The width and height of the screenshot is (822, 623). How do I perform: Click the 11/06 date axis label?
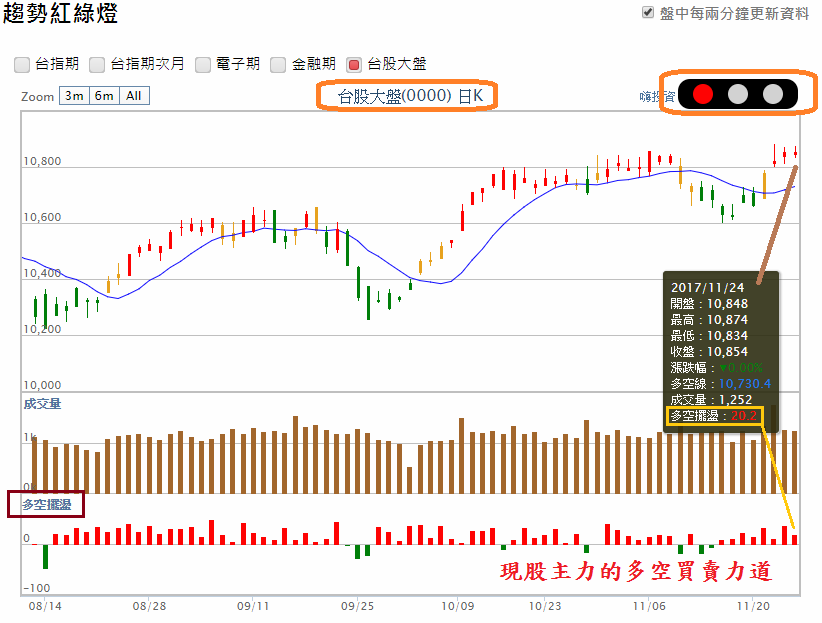click(649, 606)
